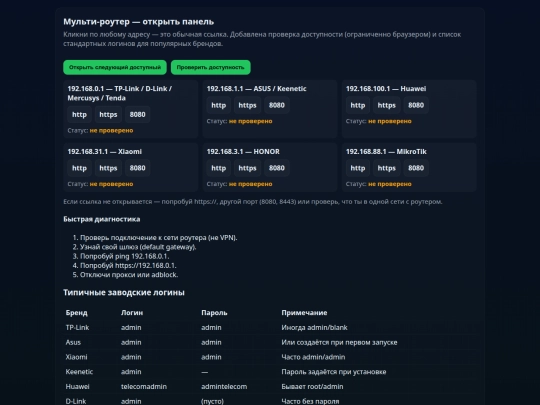Open 8080 link for 192.168.1.1 ASUS

click(x=277, y=105)
